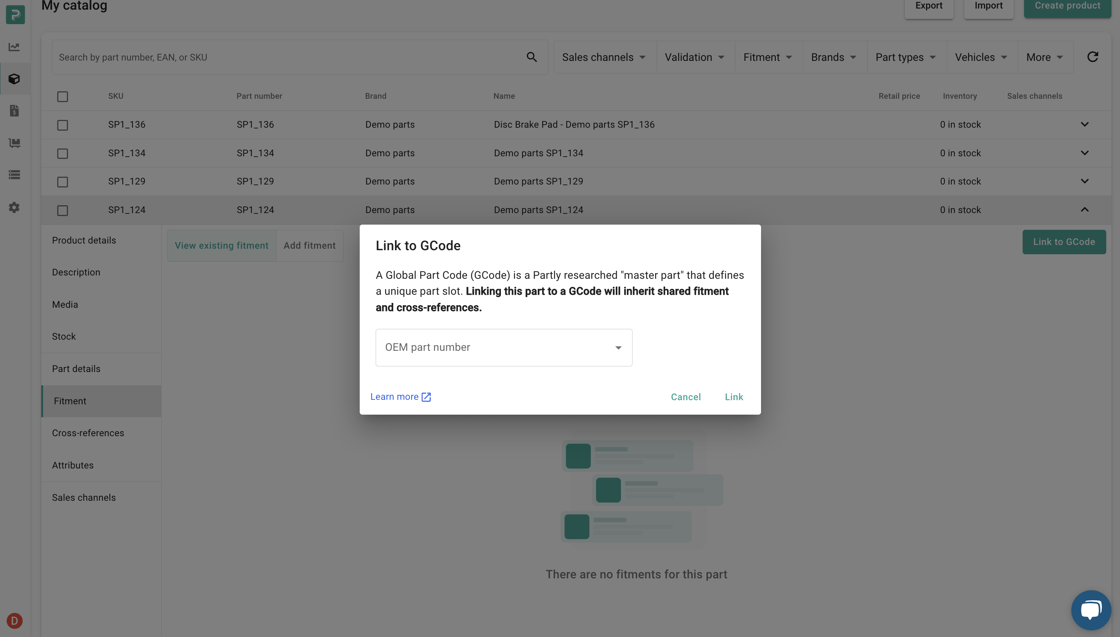Screen dimensions: 1120x637
Task: Open the orders cart sidebar icon
Action: point(14,143)
